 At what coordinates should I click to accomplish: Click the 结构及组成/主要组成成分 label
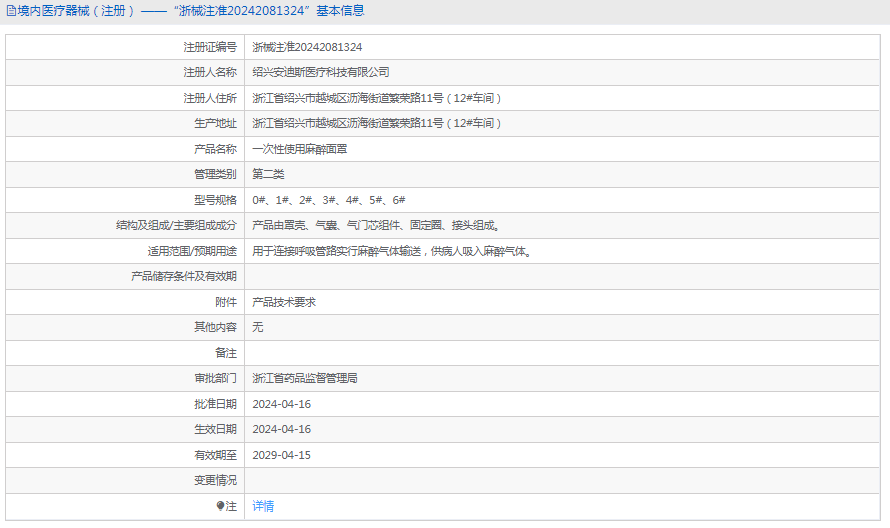tap(176, 225)
